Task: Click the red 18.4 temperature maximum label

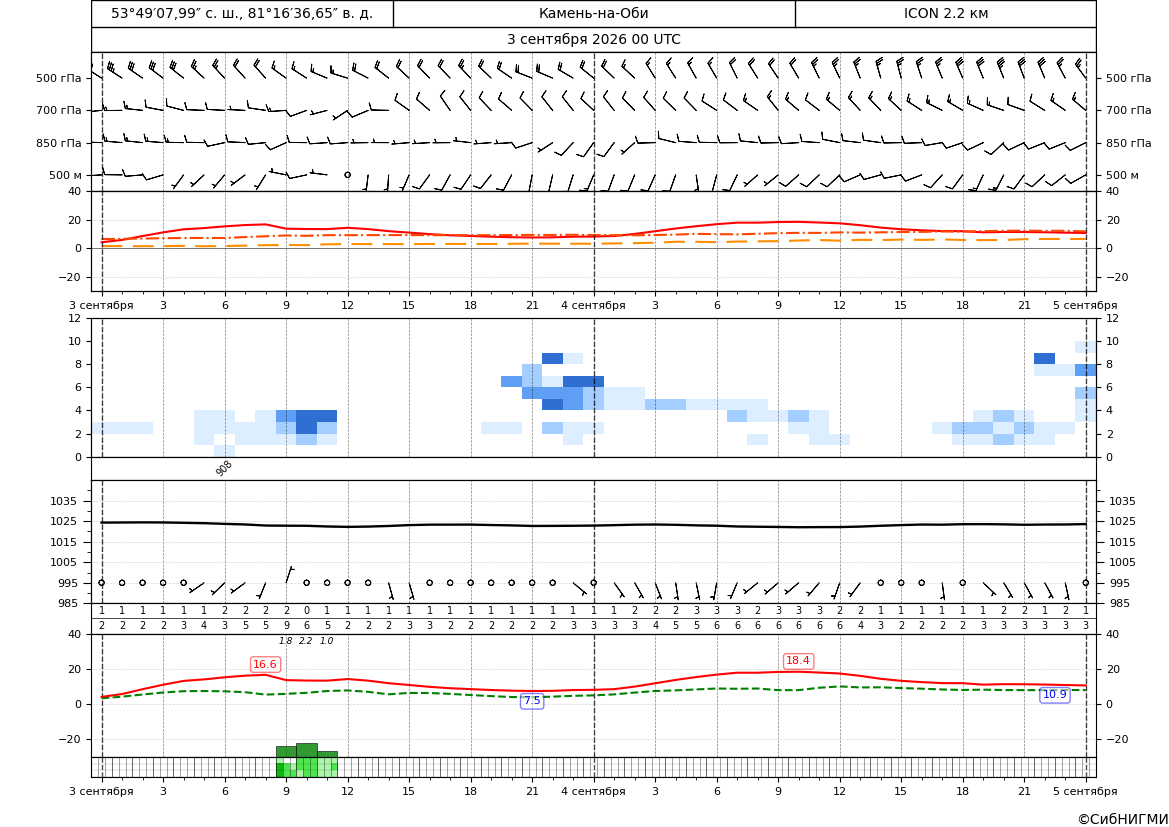Action: coord(798,661)
